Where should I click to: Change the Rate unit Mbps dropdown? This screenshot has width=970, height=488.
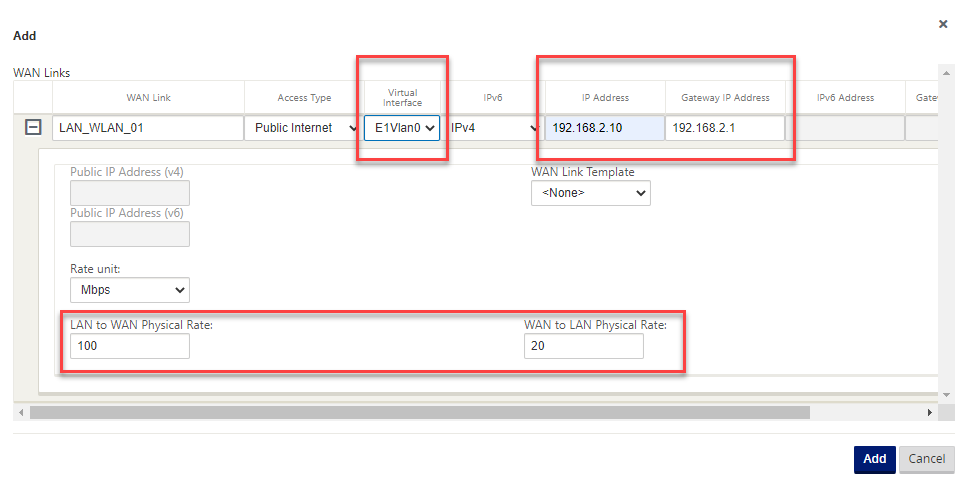point(129,290)
